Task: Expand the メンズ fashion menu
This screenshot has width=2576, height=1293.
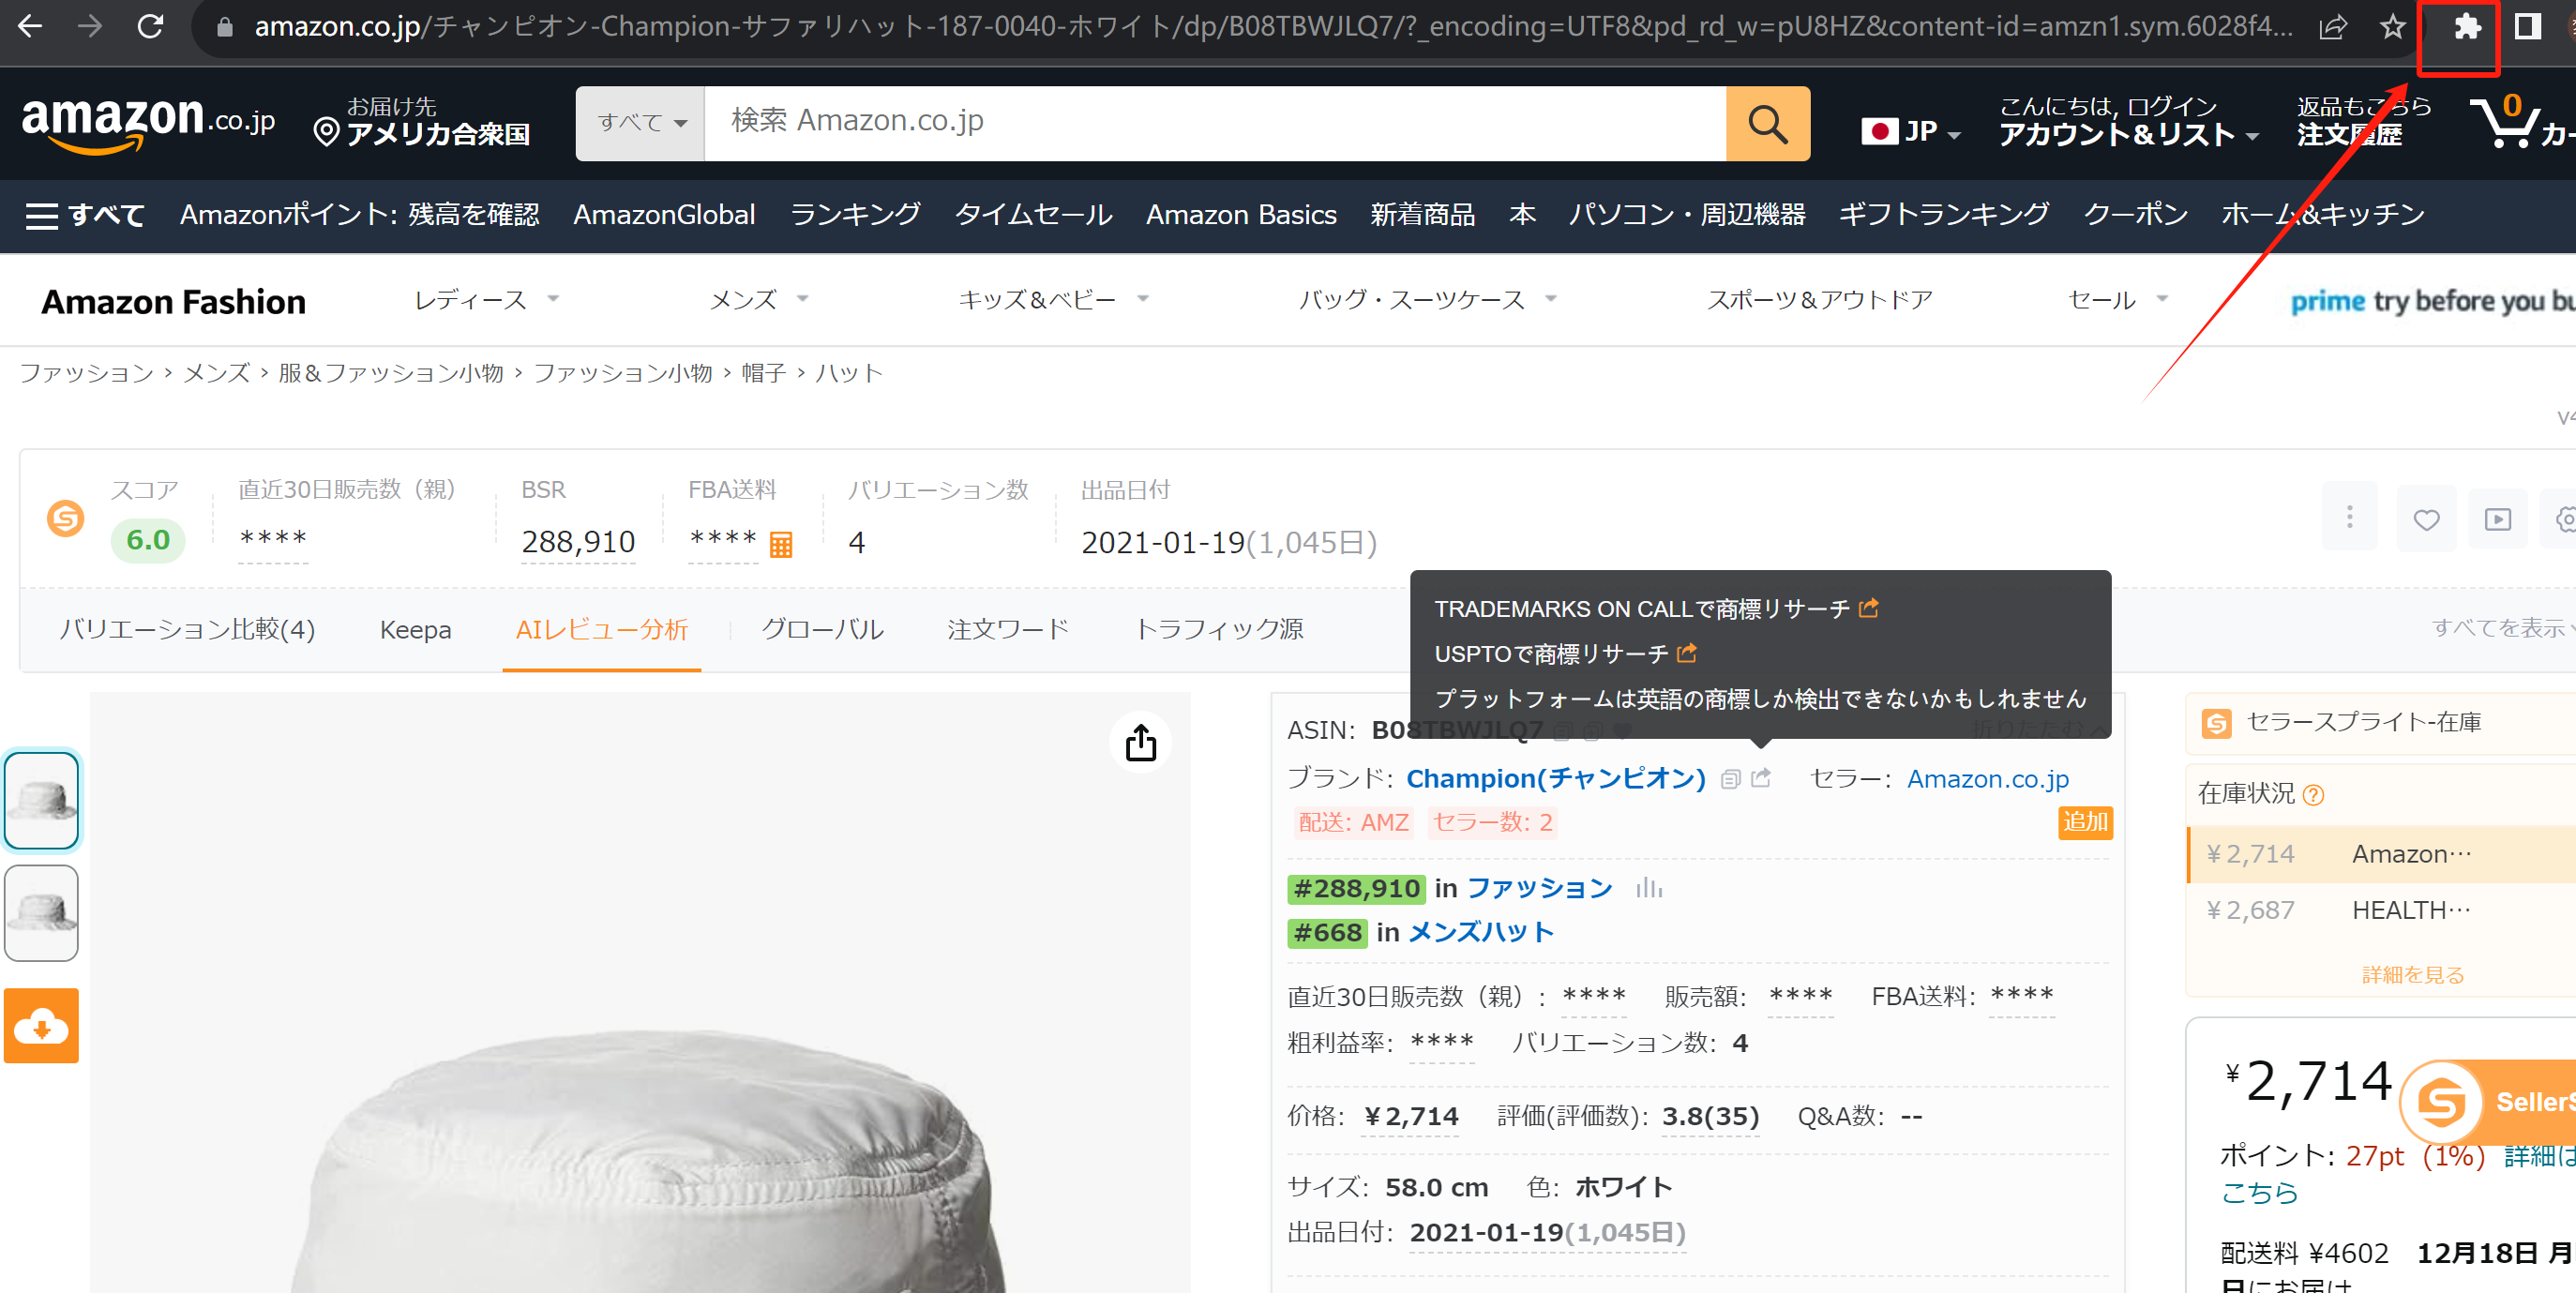Action: (x=758, y=300)
